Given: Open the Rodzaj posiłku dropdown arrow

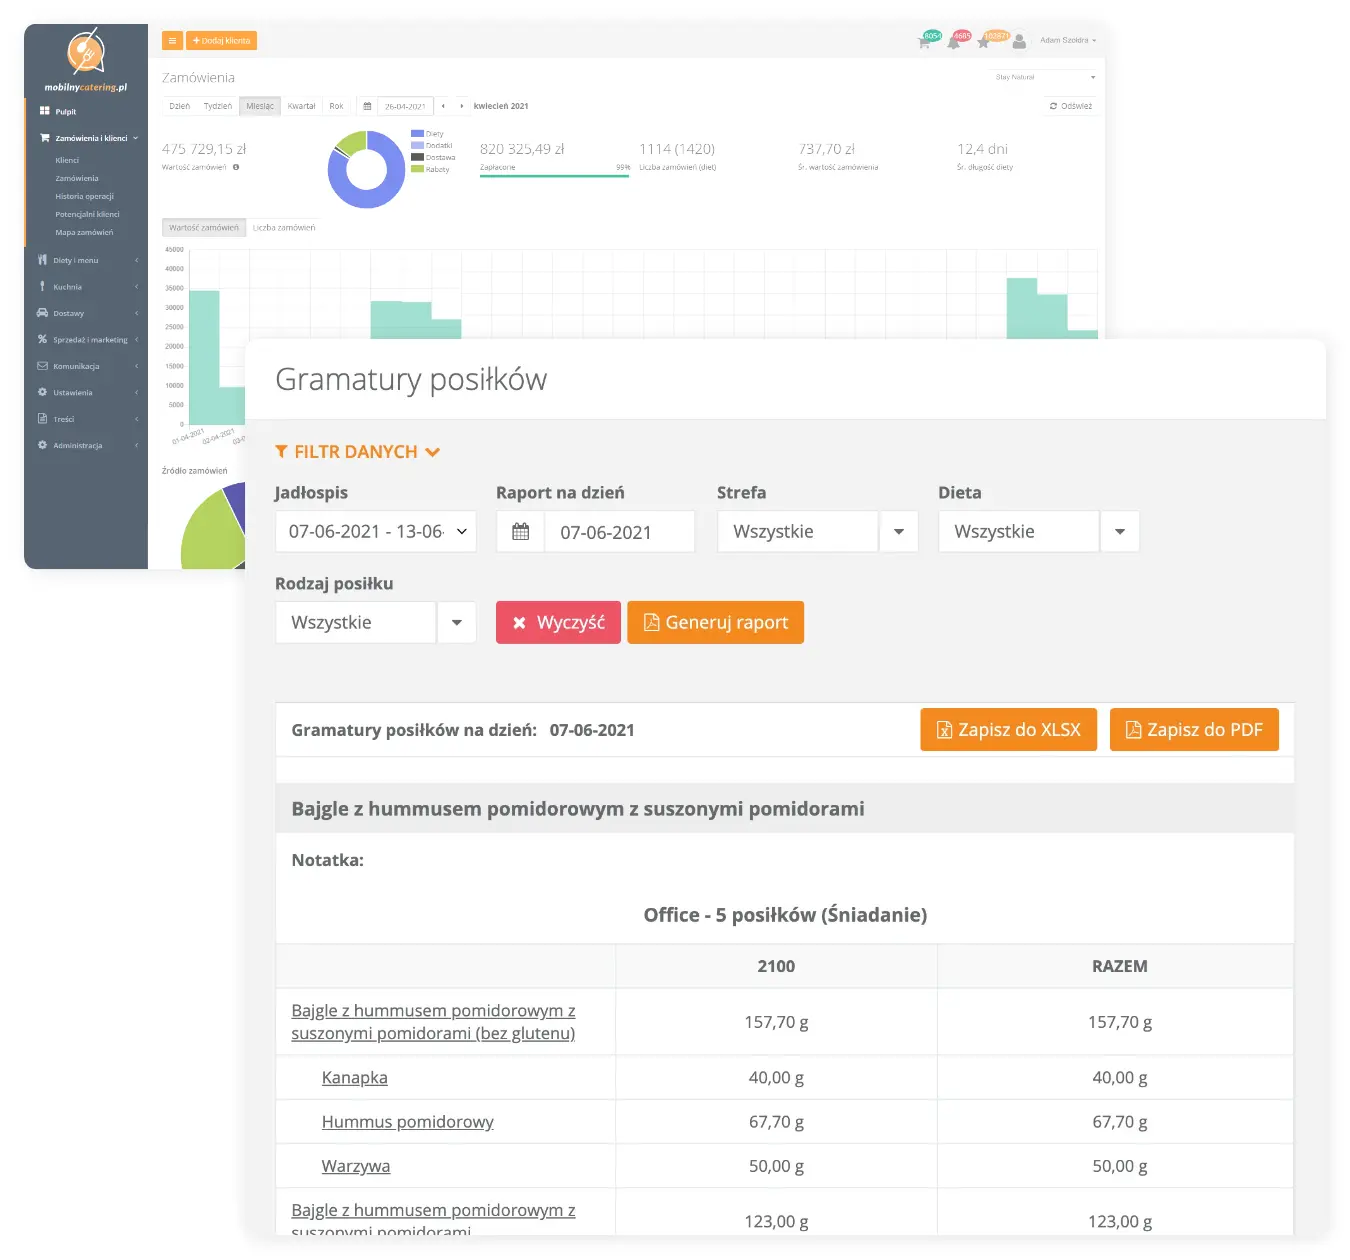Looking at the screenshot, I should pyautogui.click(x=456, y=623).
